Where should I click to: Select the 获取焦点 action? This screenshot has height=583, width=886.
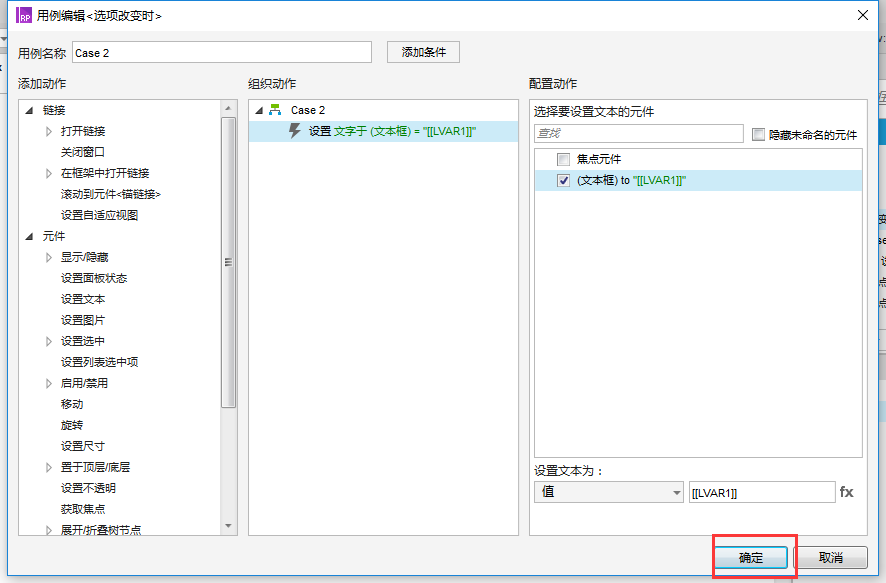pos(82,509)
